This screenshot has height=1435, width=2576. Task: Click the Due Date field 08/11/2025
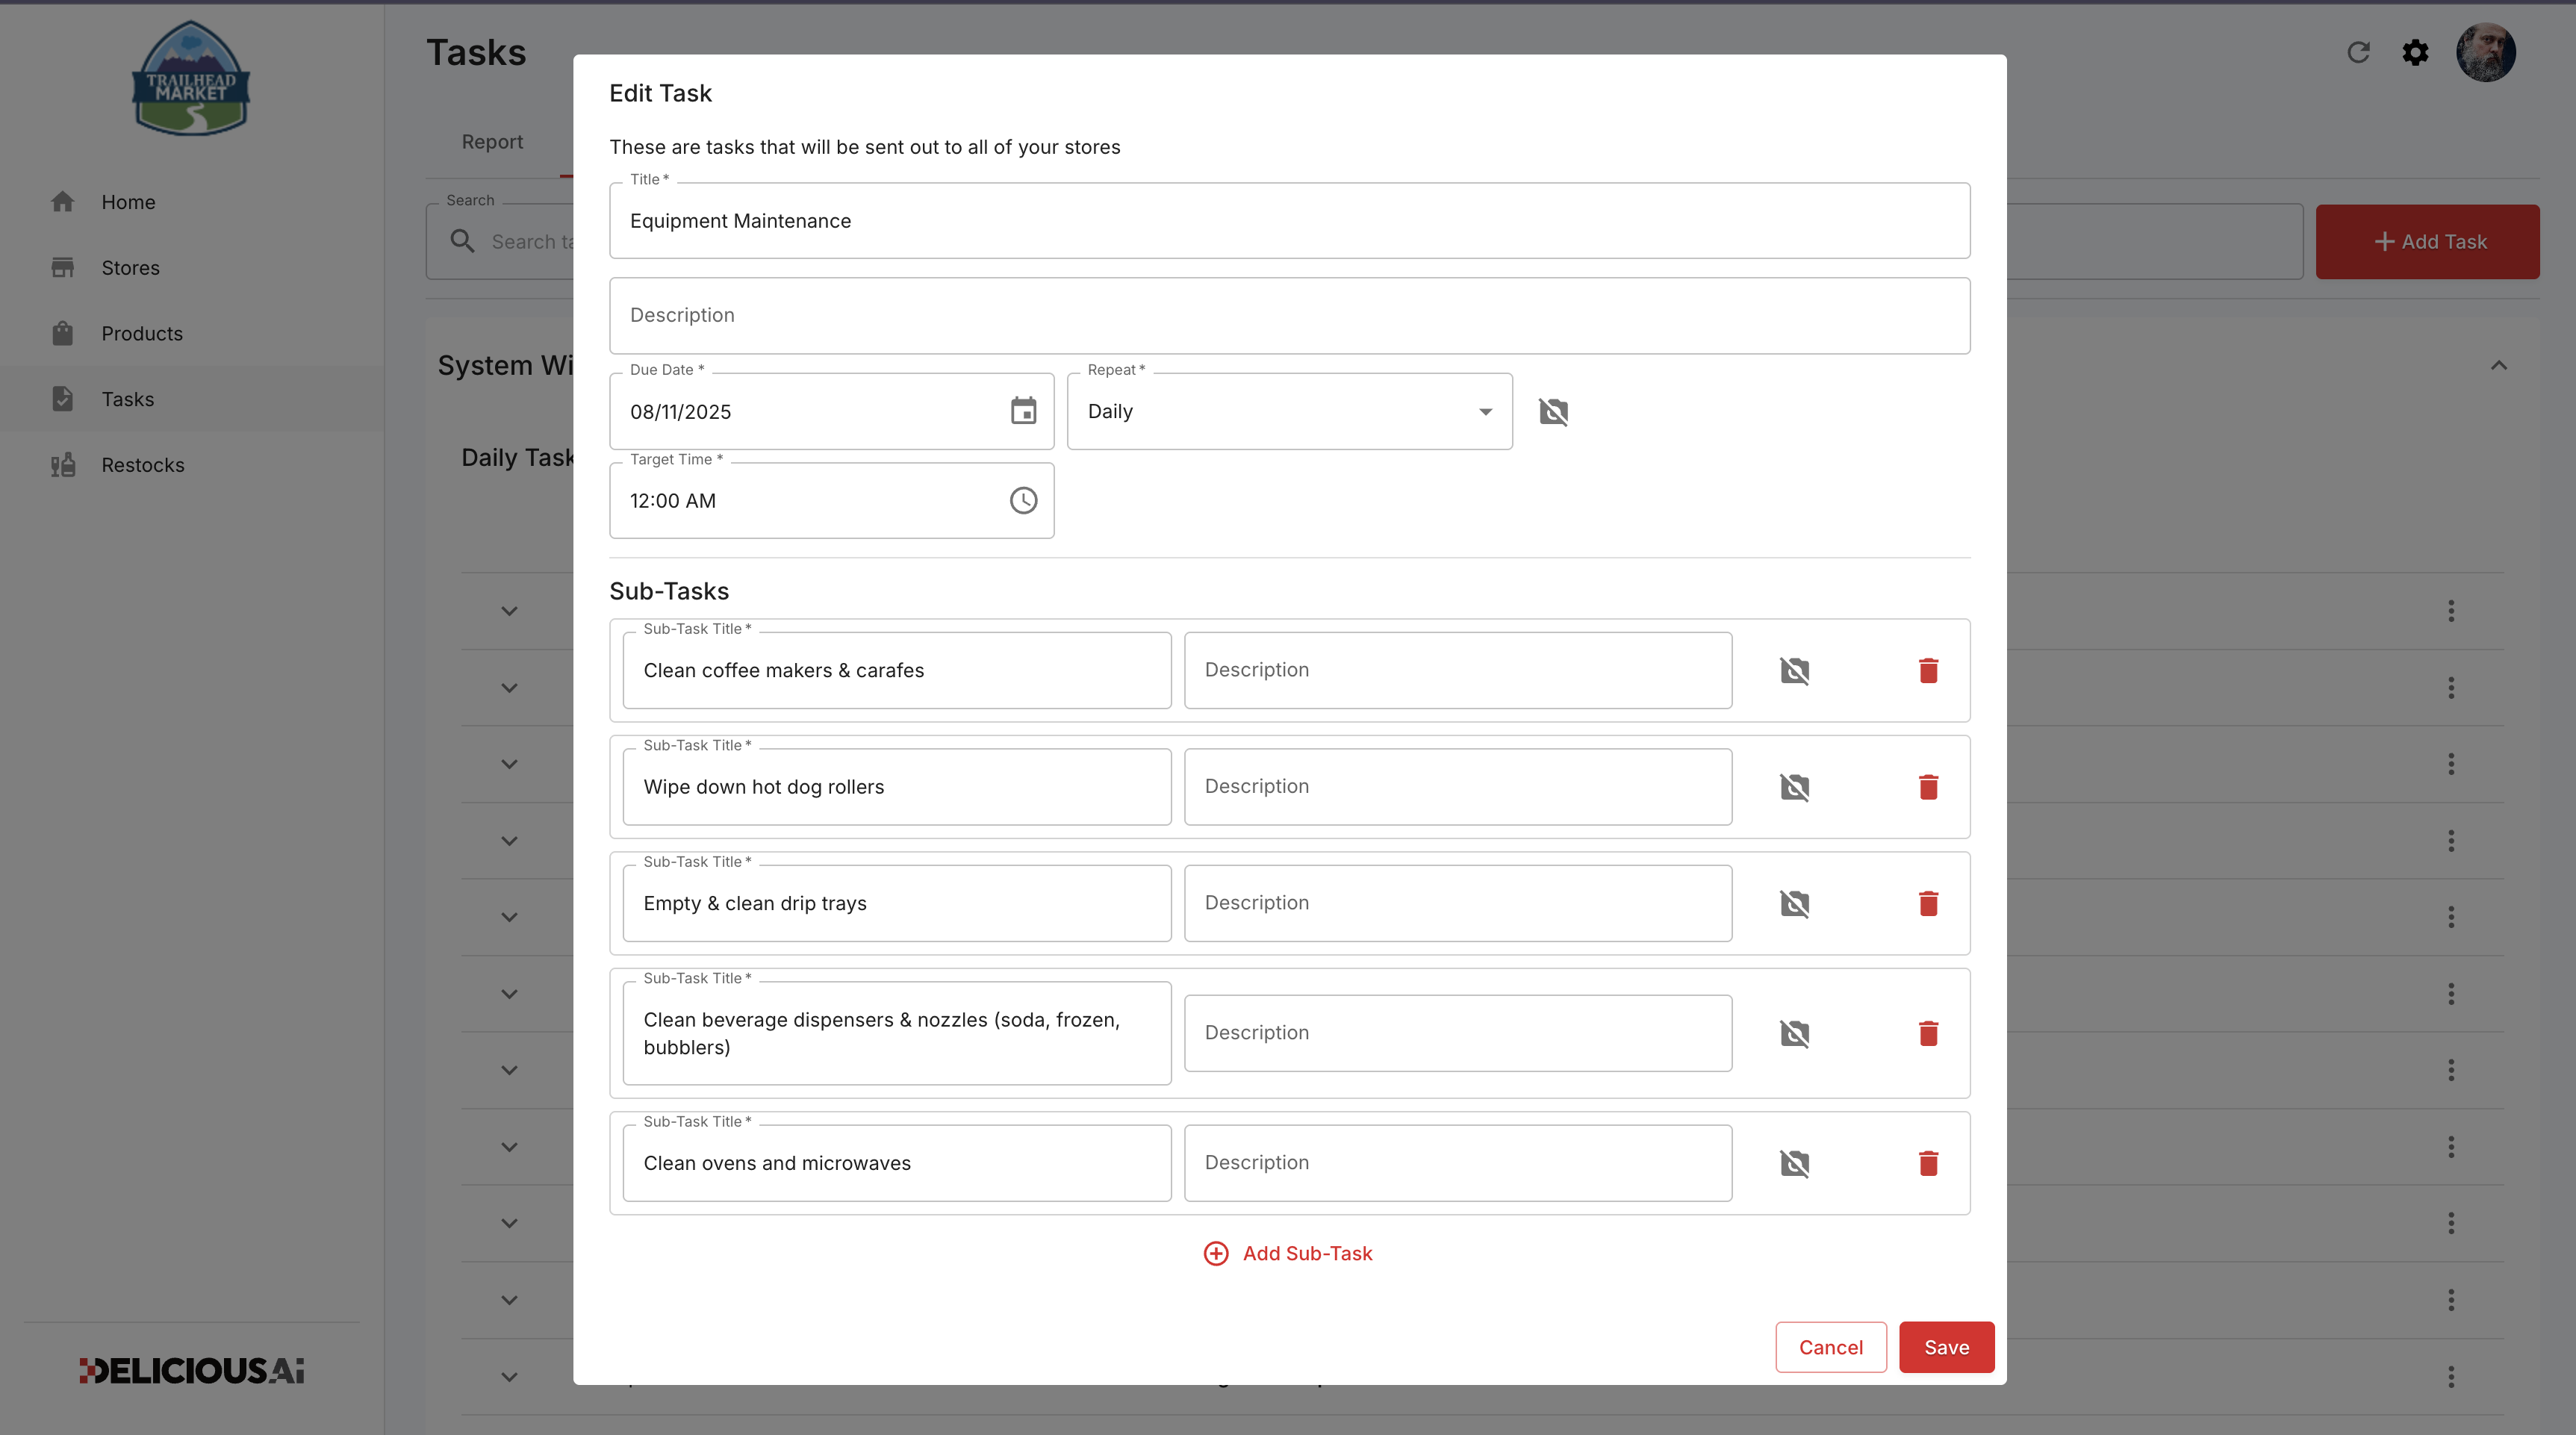click(831, 411)
